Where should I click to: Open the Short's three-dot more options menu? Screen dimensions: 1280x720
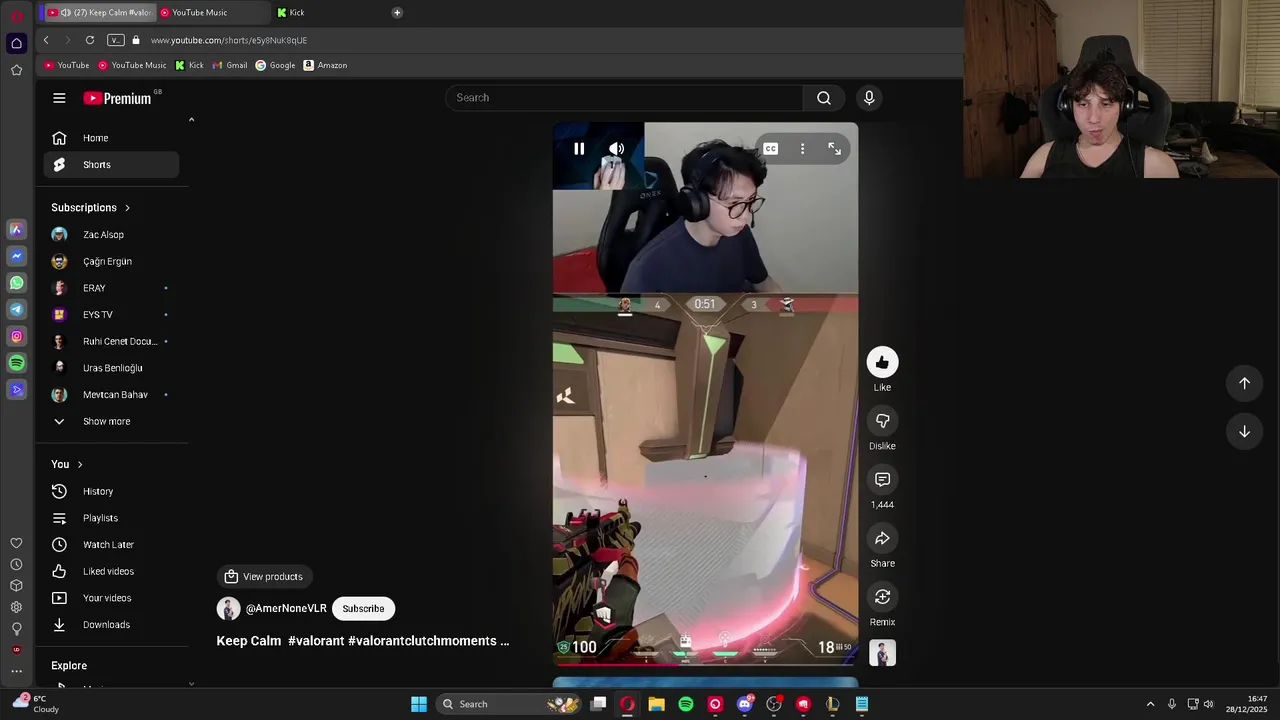click(x=802, y=149)
